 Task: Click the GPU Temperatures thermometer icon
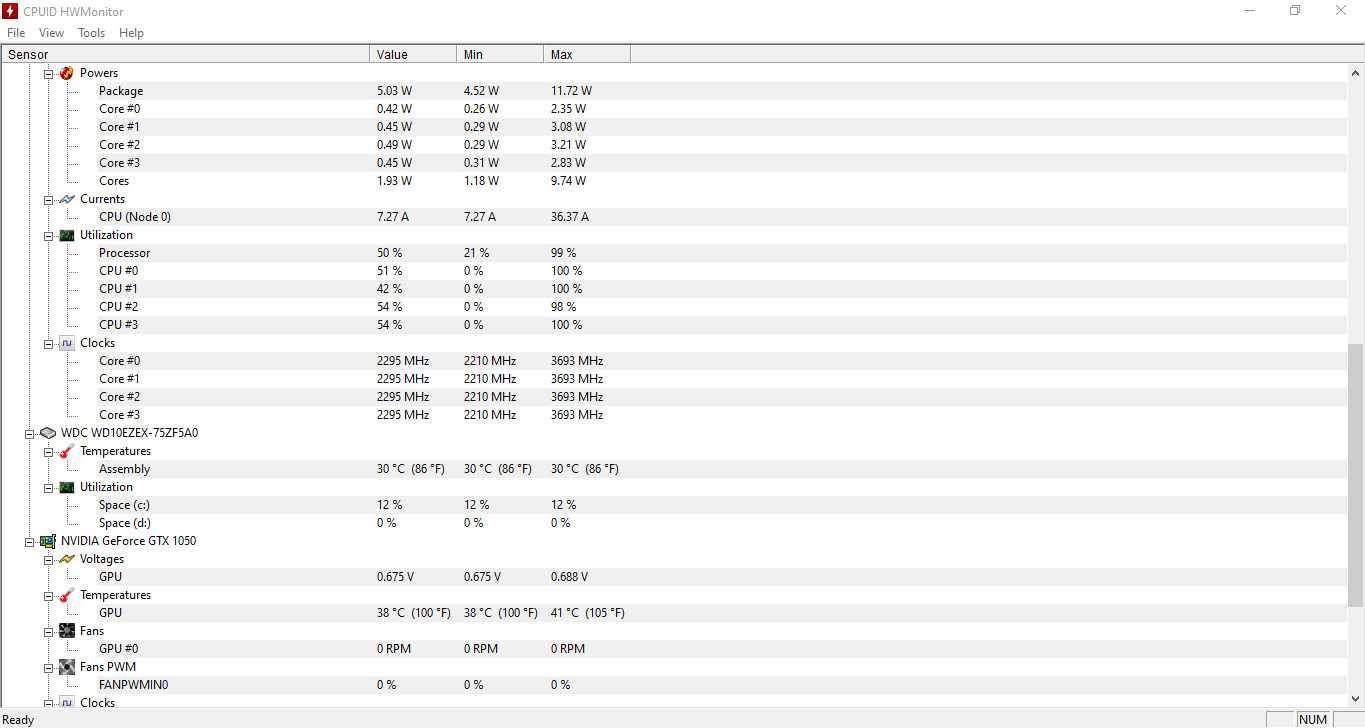point(67,595)
